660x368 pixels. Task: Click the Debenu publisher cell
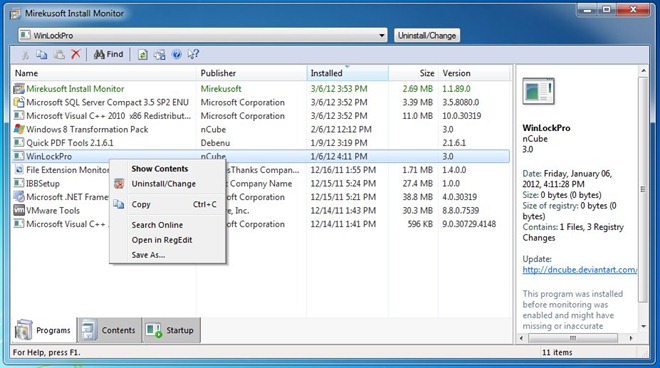tap(216, 143)
